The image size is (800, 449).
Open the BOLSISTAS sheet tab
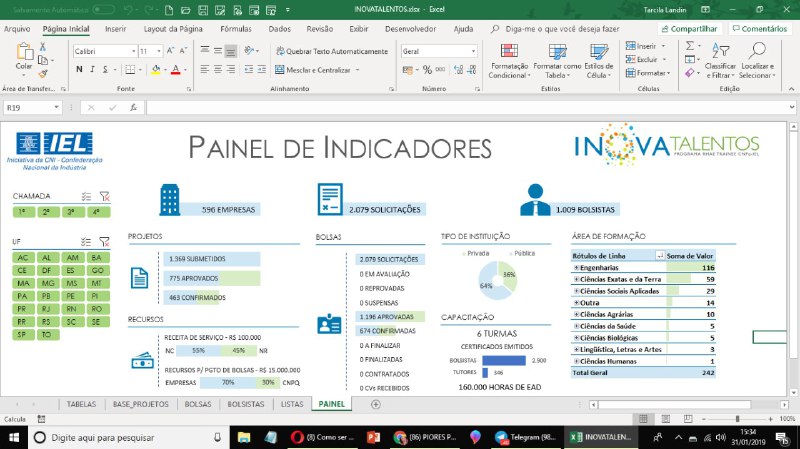[x=246, y=404]
